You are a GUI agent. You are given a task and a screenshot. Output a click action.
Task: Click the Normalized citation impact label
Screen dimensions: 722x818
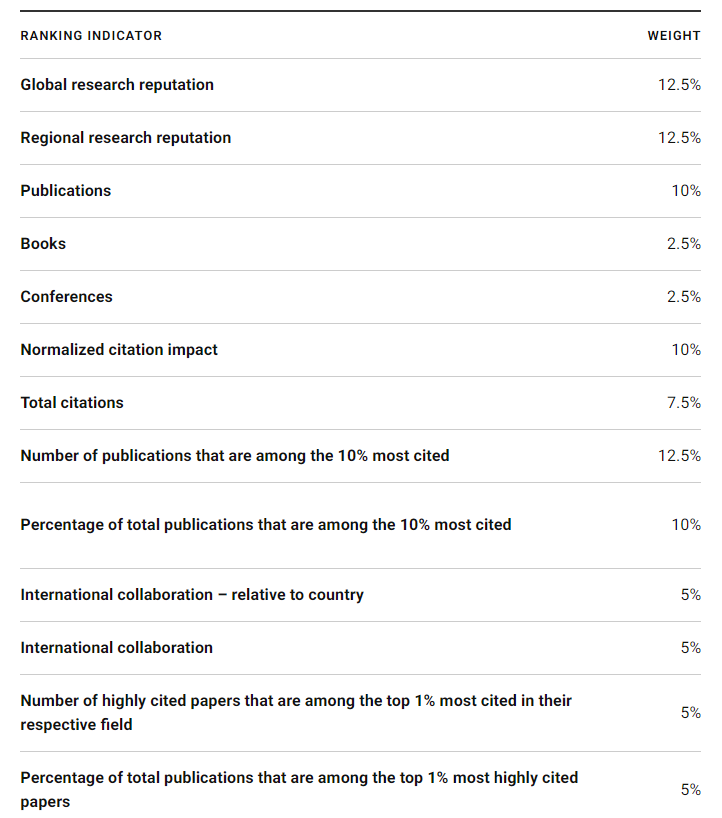[119, 350]
